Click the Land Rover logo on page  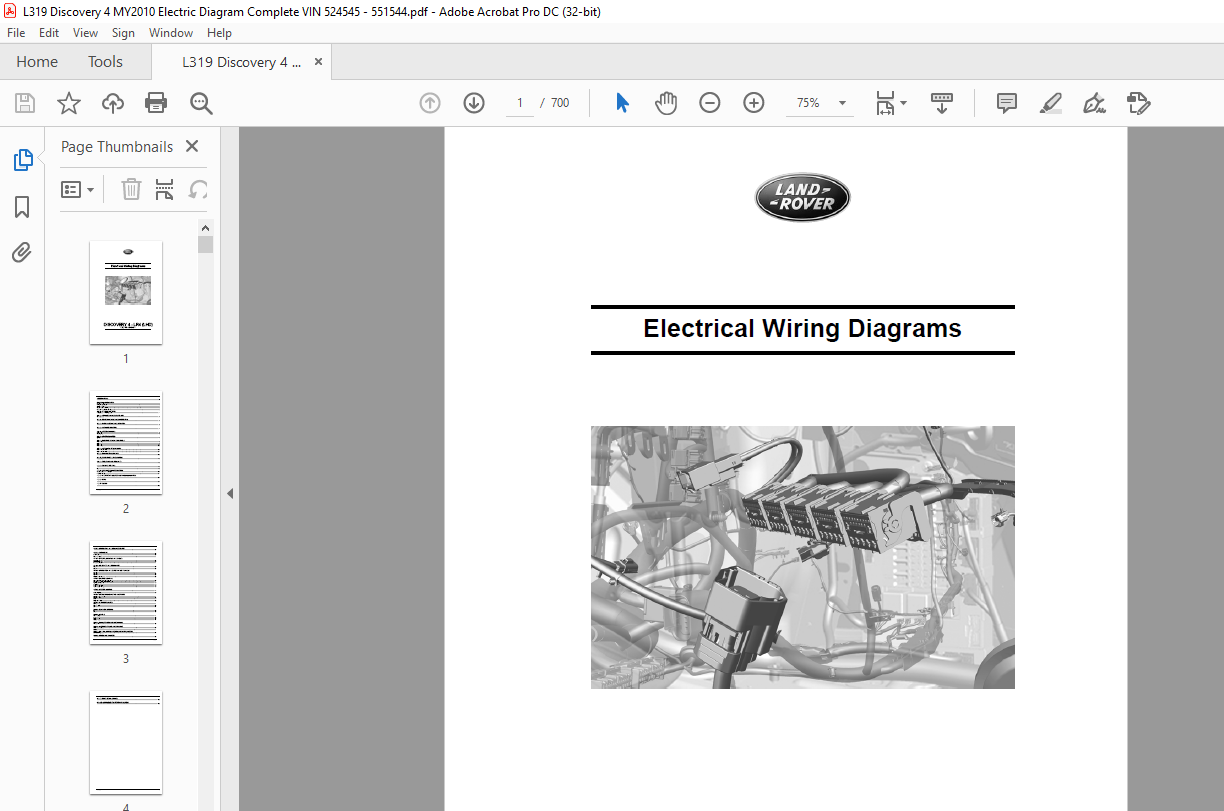(802, 198)
